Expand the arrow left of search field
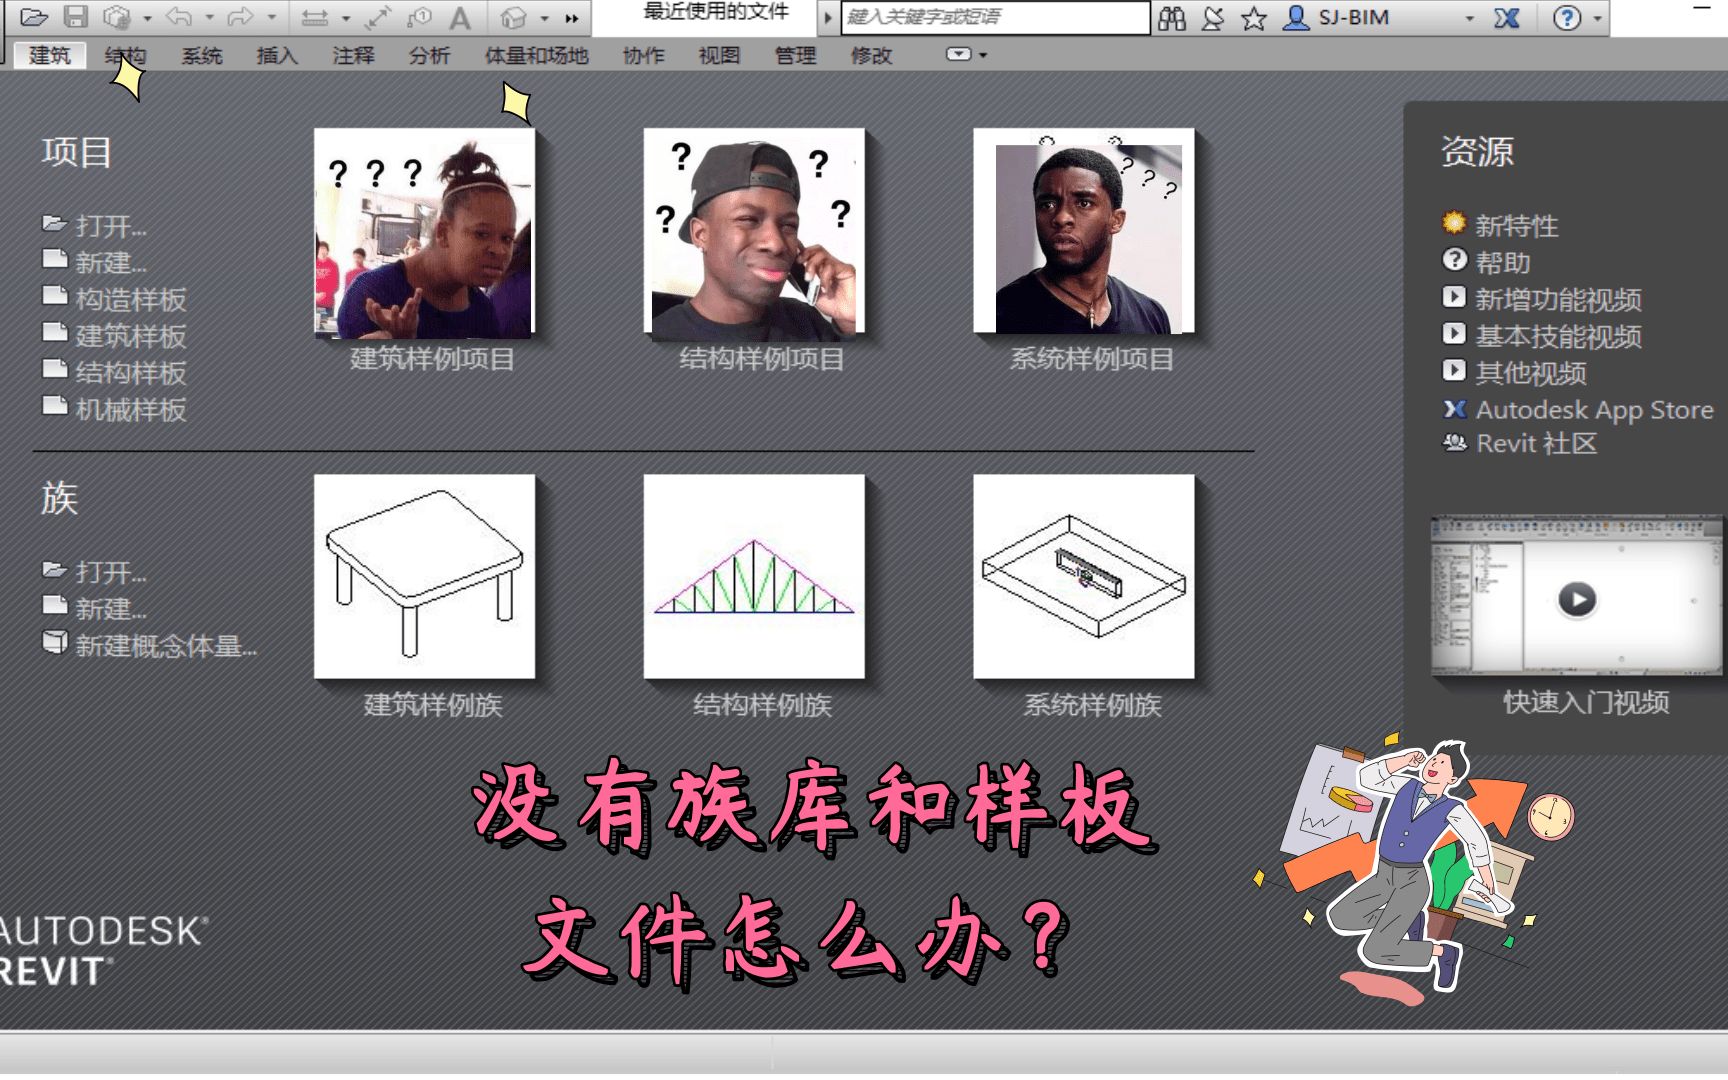Image resolution: width=1728 pixels, height=1080 pixels. 828,17
